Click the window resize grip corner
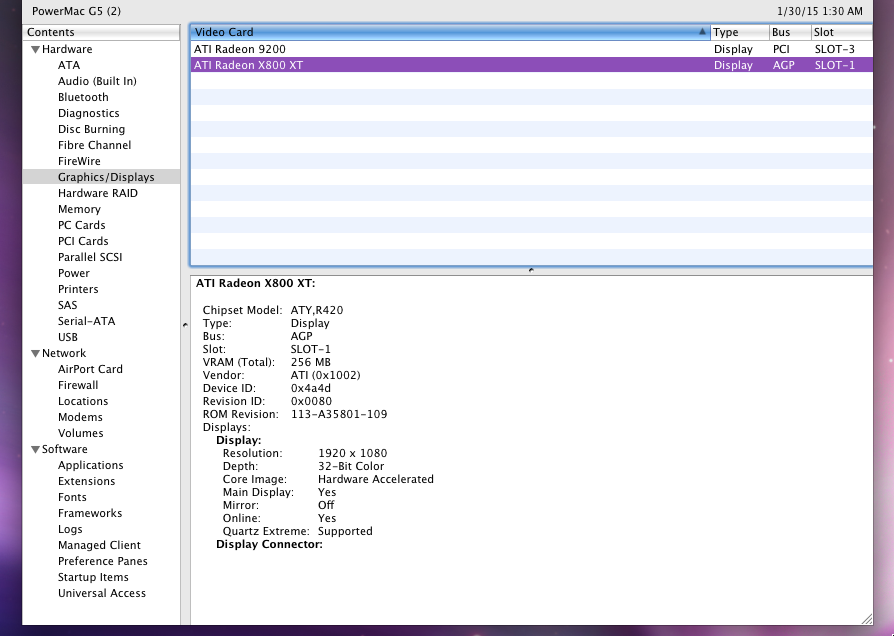The width and height of the screenshot is (894, 636). (x=867, y=619)
